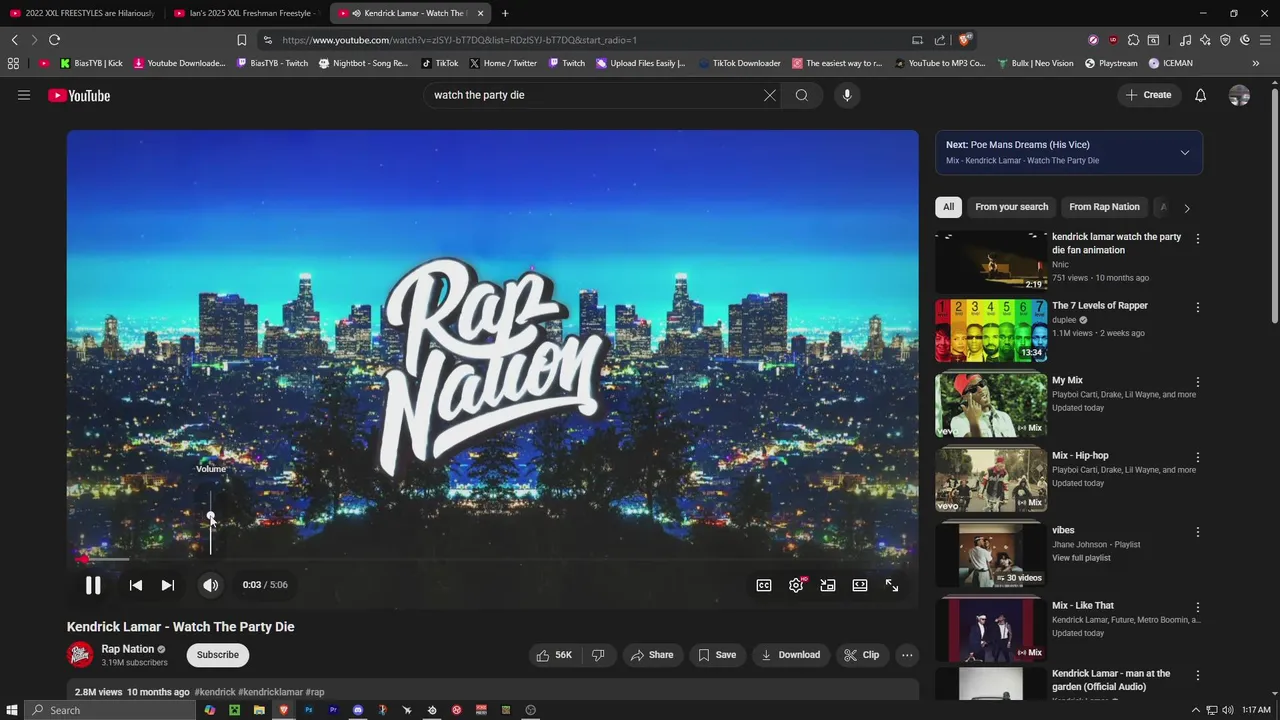The height and width of the screenshot is (720, 1280).
Task: Select the From your search chip
Action: tap(1012, 207)
